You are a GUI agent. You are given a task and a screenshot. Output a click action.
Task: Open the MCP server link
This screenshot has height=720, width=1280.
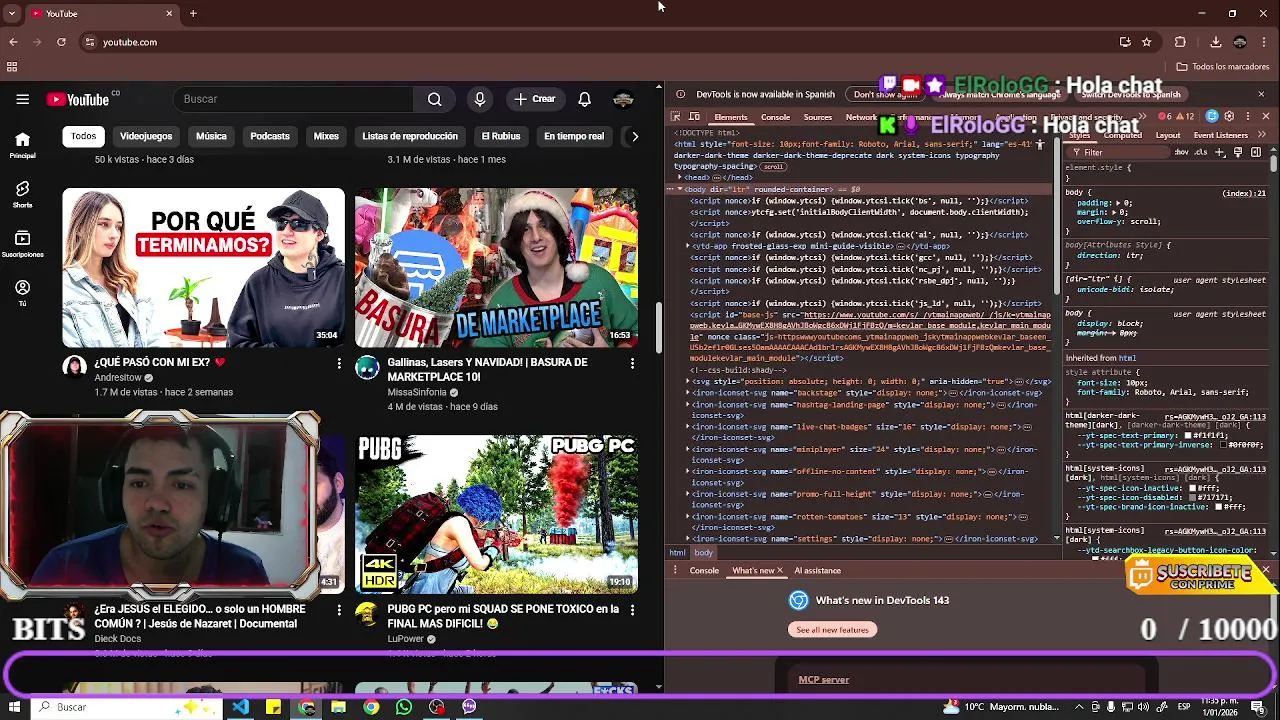pos(824,679)
